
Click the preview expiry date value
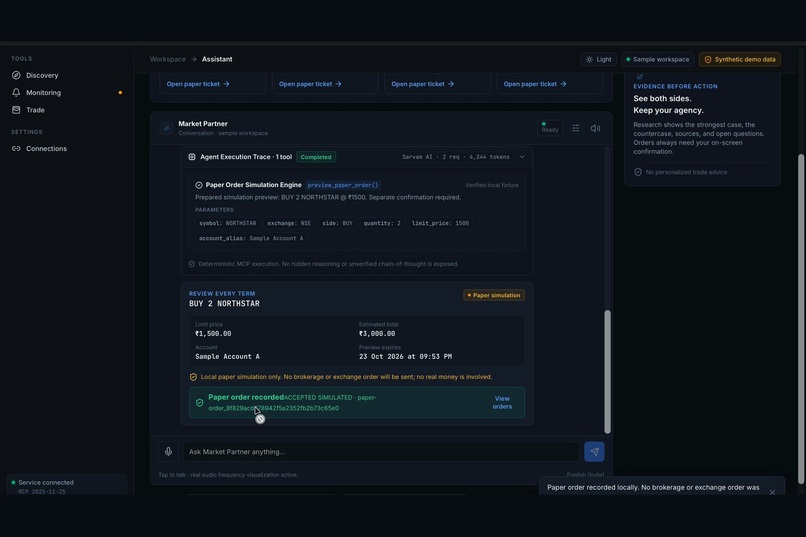pyautogui.click(x=406, y=357)
